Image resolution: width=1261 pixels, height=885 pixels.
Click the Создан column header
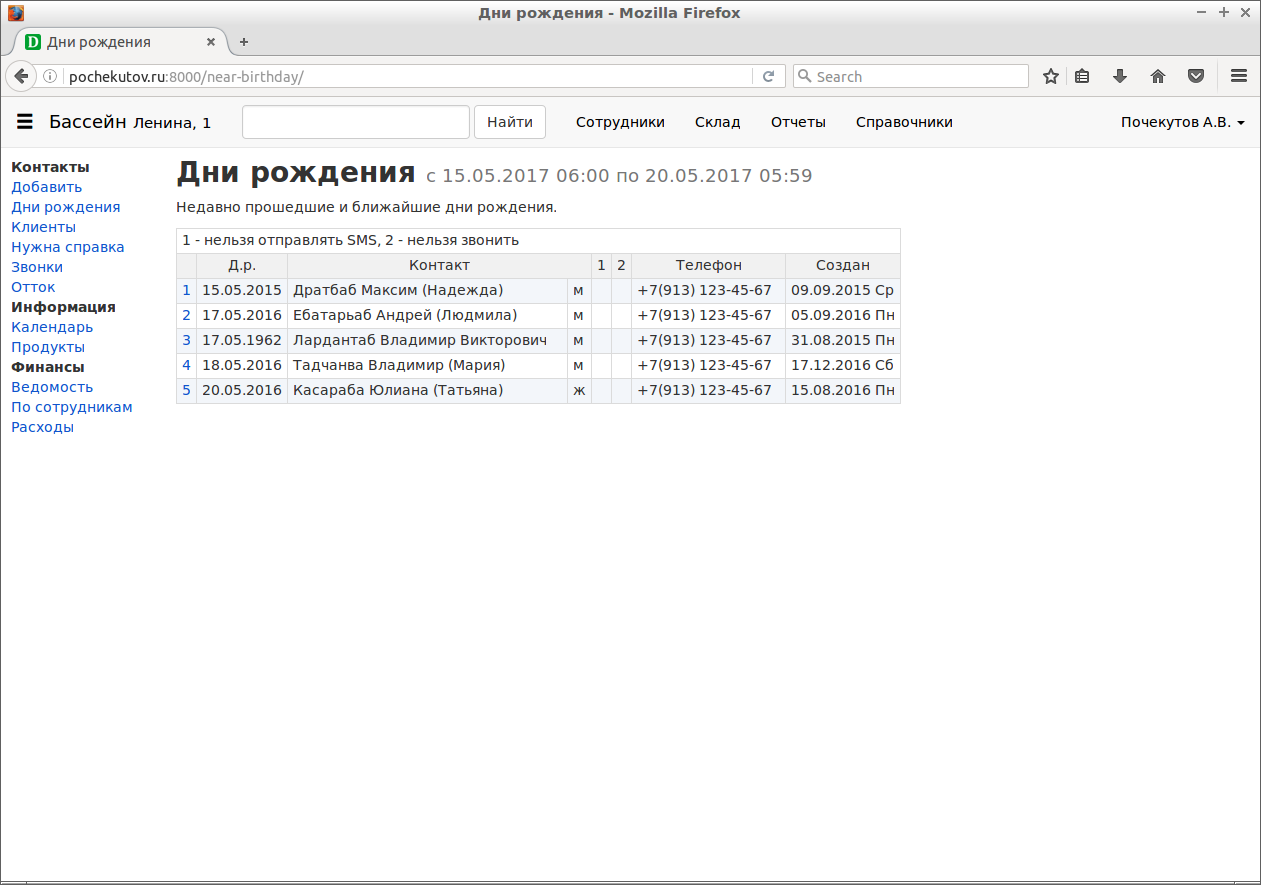coord(843,265)
